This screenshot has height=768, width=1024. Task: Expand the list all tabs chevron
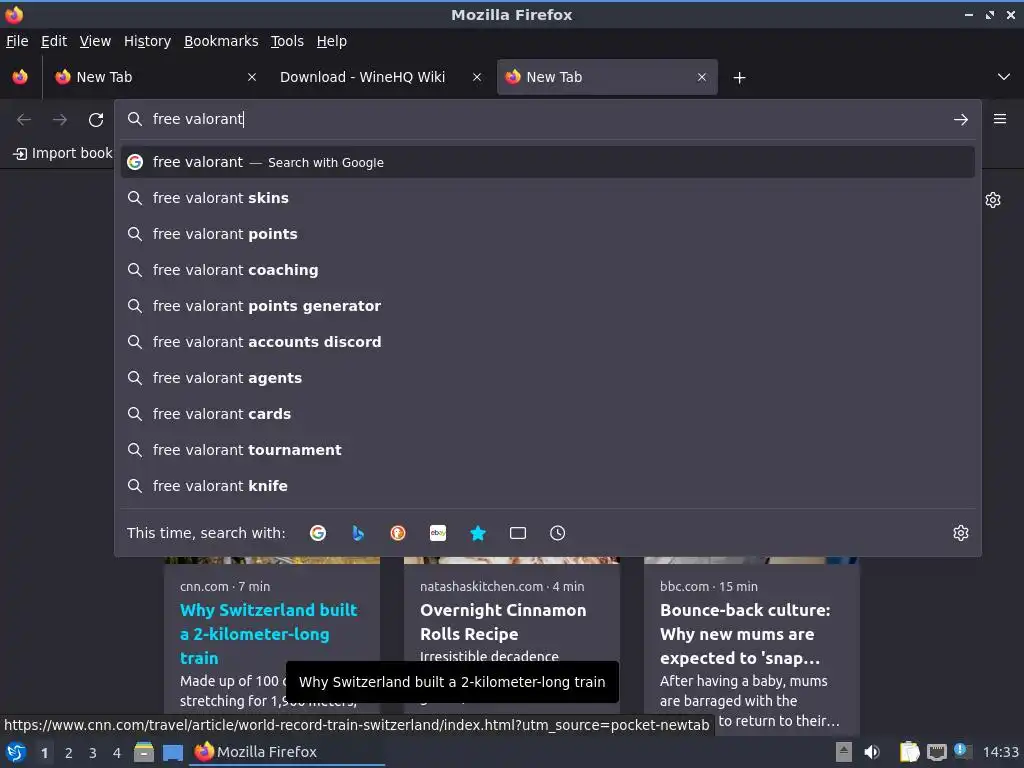tap(1004, 77)
